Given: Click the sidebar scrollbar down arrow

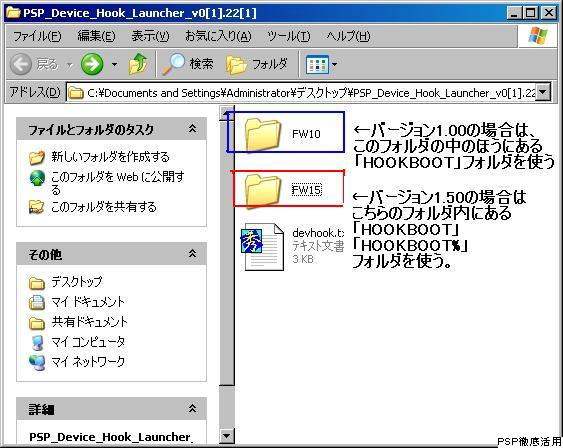Looking at the screenshot, I should [x=227, y=436].
